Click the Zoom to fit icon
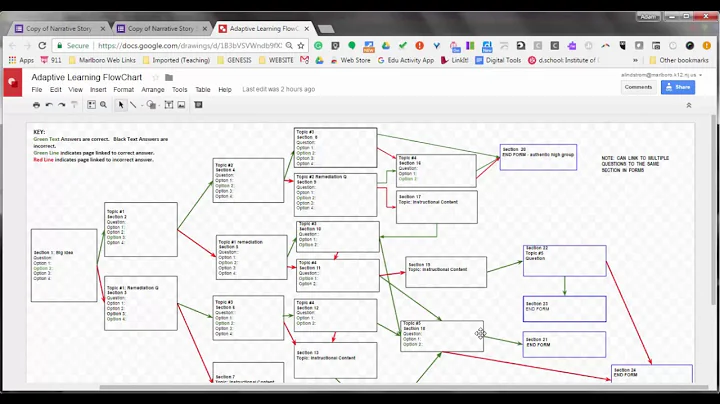Viewport: 720px width, 404px height. (x=91, y=105)
